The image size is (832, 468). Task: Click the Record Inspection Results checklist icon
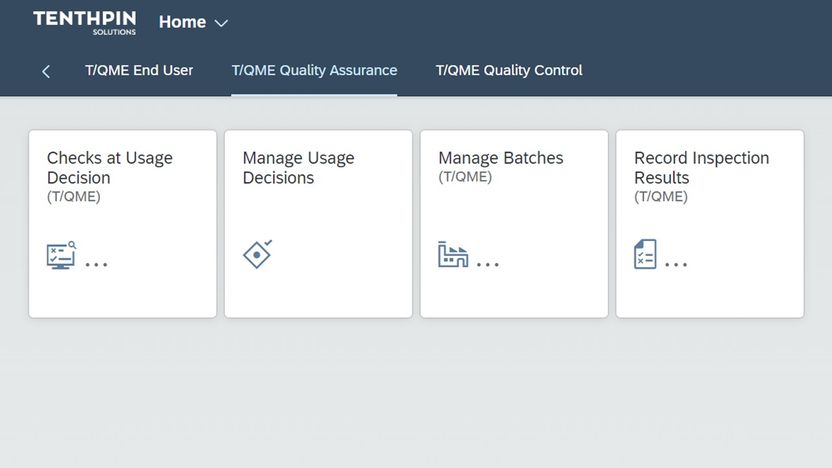(646, 254)
